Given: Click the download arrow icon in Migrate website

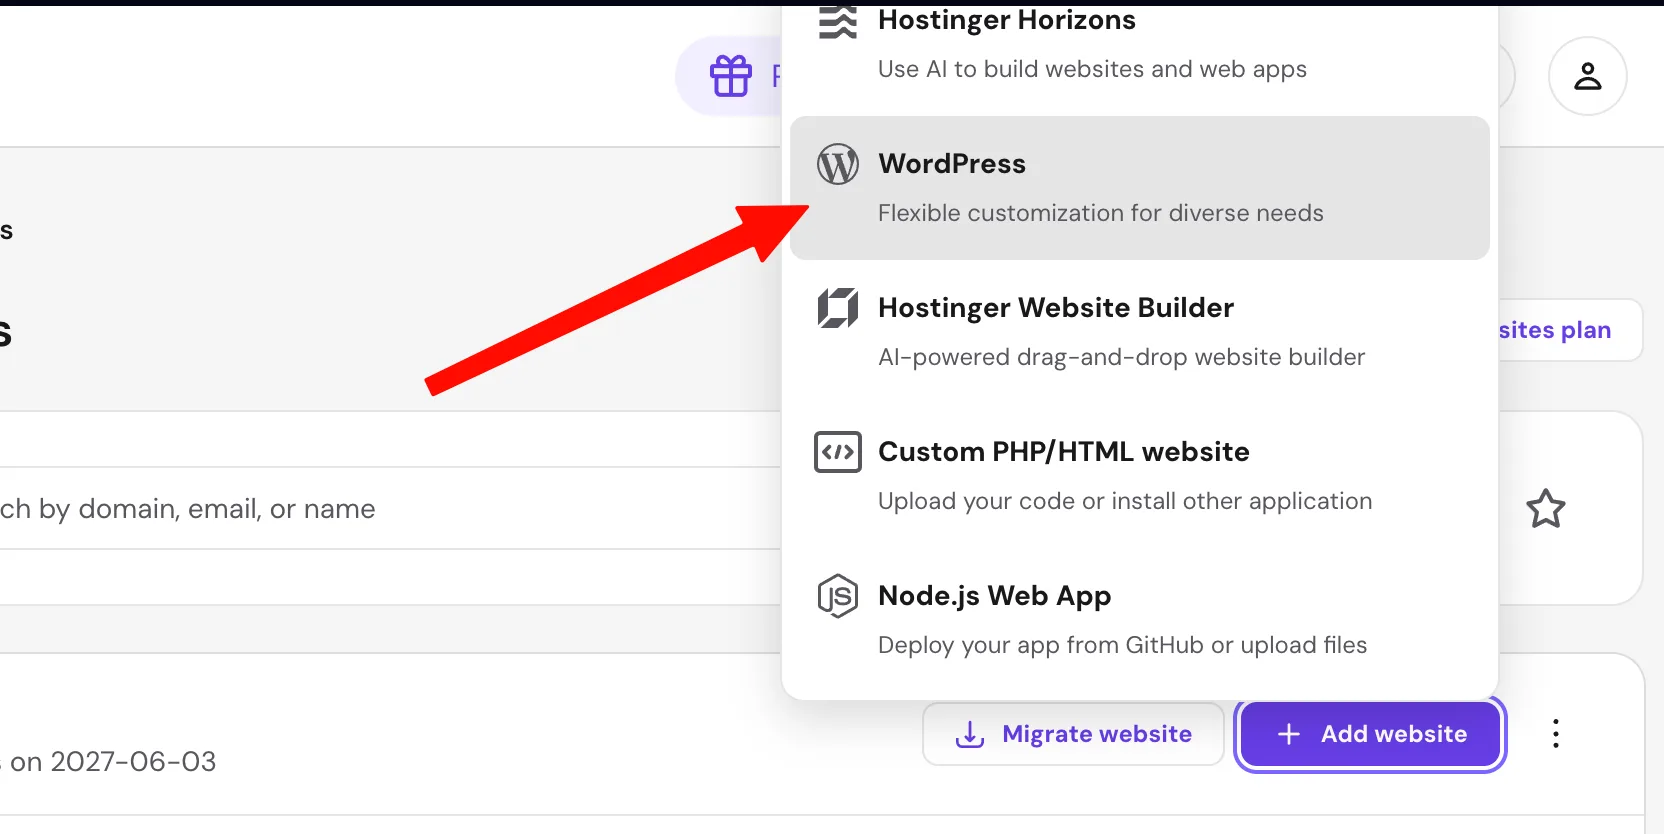Looking at the screenshot, I should [x=969, y=735].
